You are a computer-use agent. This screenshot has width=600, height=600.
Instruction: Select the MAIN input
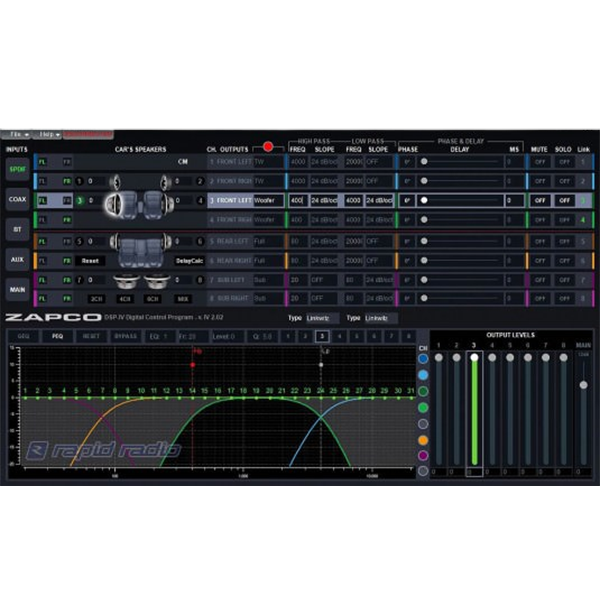click(x=17, y=289)
